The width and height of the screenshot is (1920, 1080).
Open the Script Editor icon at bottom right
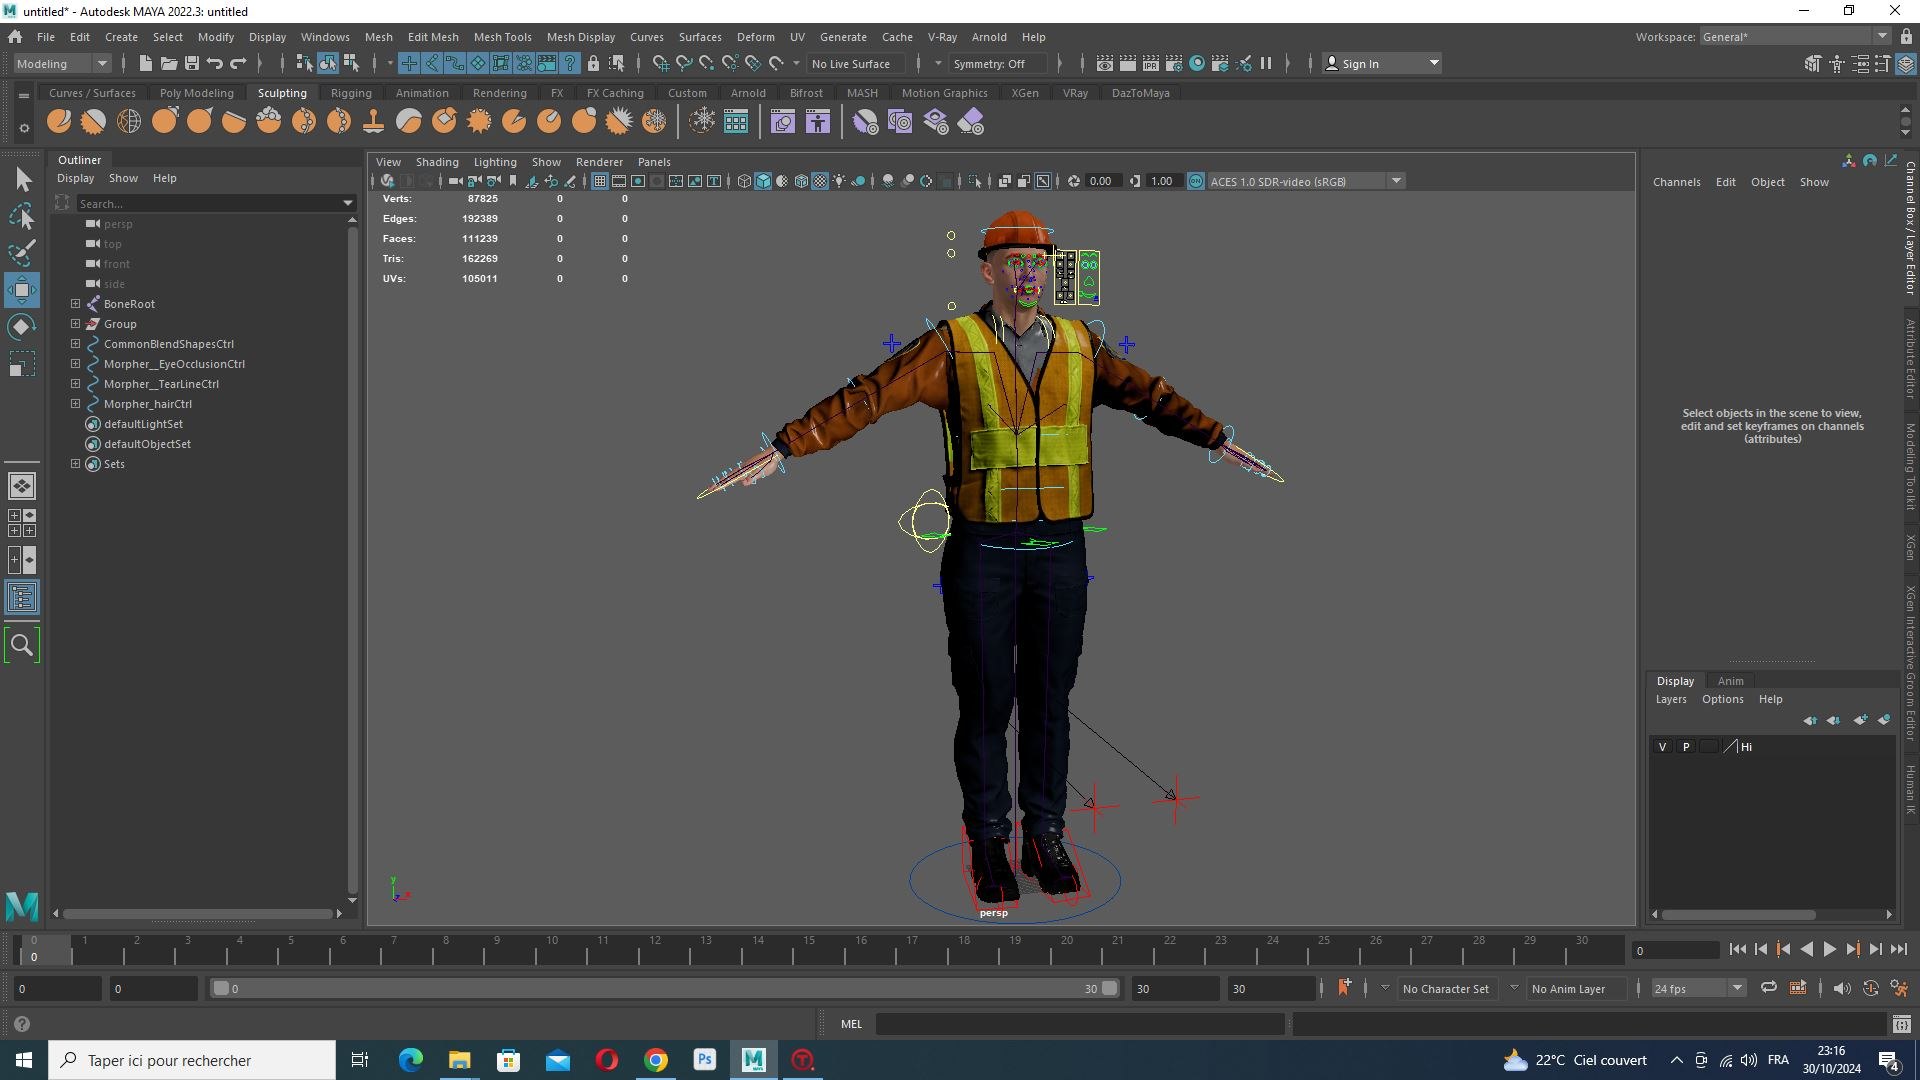1901,1024
